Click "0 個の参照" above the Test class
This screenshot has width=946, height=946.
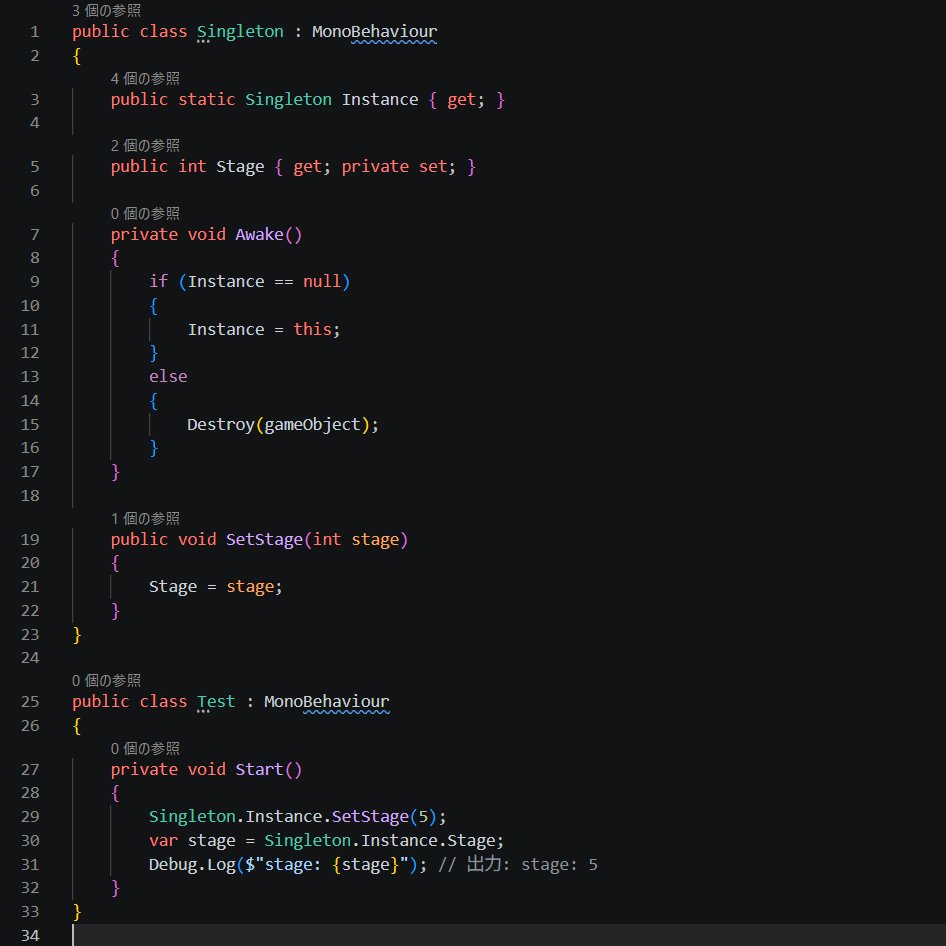(x=106, y=681)
